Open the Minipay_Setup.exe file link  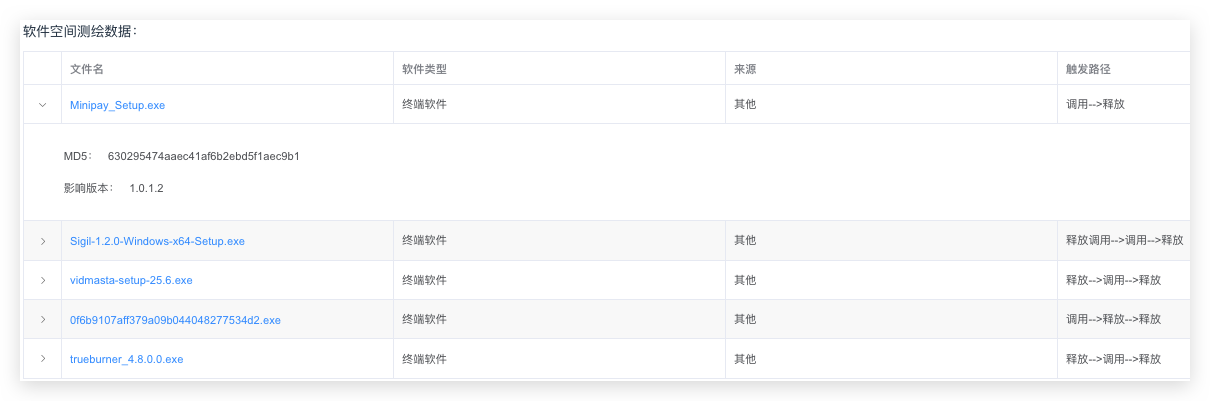point(117,105)
